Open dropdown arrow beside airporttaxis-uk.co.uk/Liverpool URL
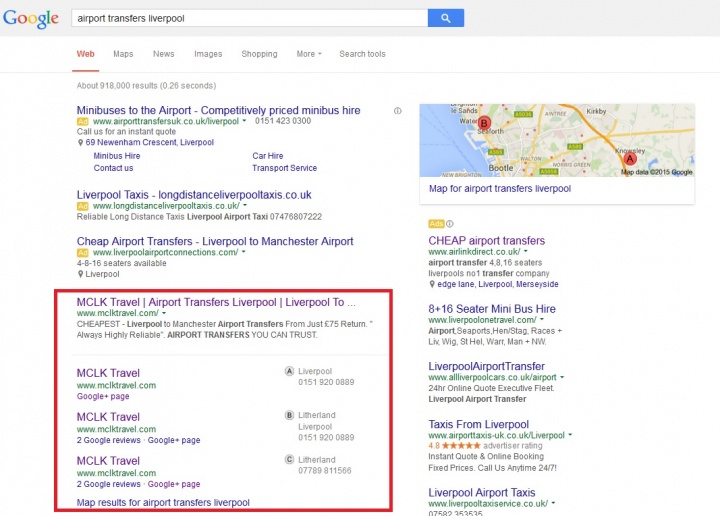Screen dimensions: 720x516 pyautogui.click(x=570, y=435)
